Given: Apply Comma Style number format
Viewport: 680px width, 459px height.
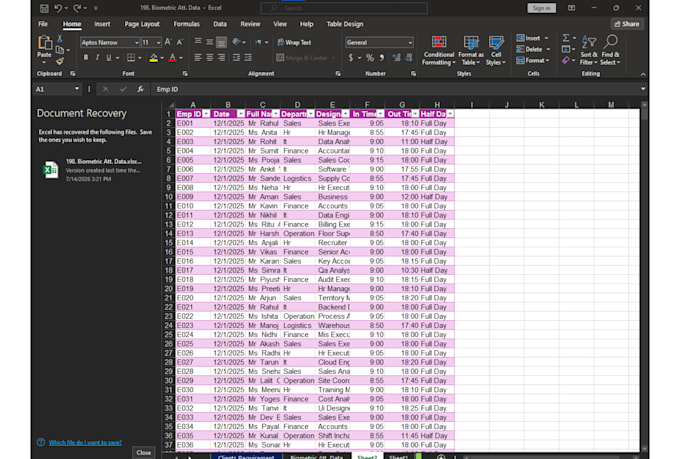Looking at the screenshot, I should (382, 57).
